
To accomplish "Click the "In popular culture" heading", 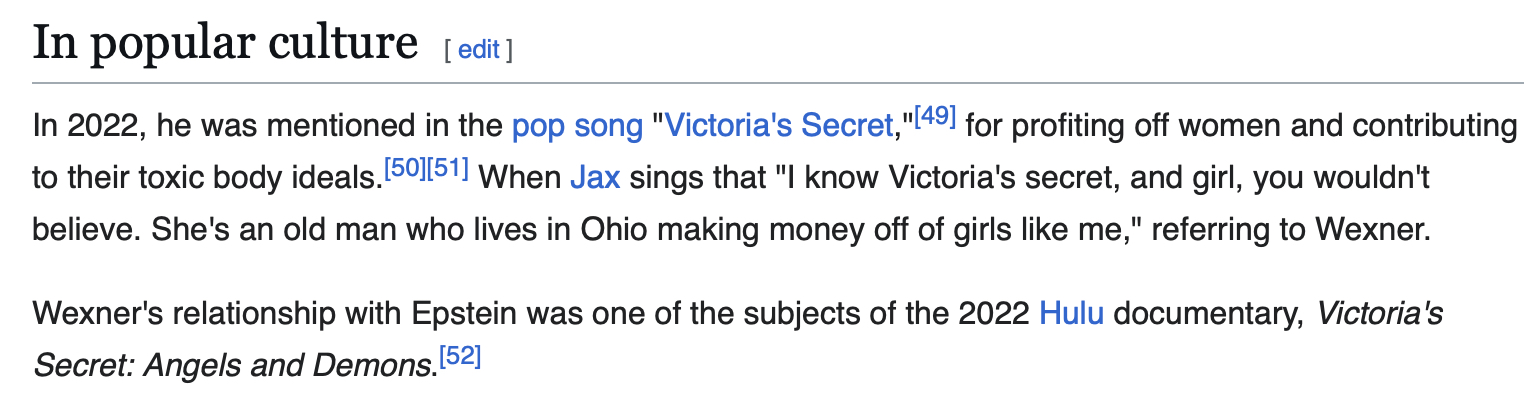I will (225, 45).
